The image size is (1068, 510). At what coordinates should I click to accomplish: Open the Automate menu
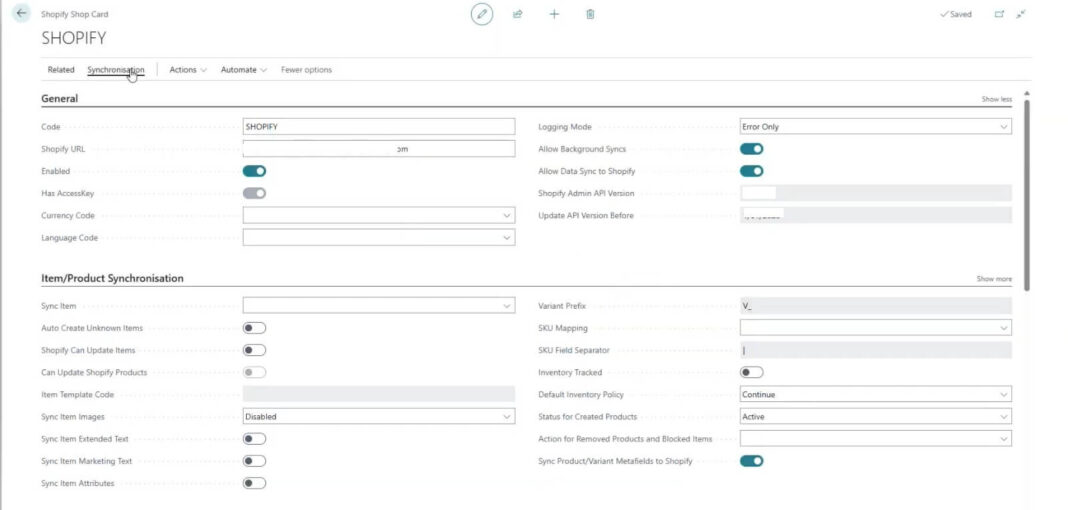(244, 69)
